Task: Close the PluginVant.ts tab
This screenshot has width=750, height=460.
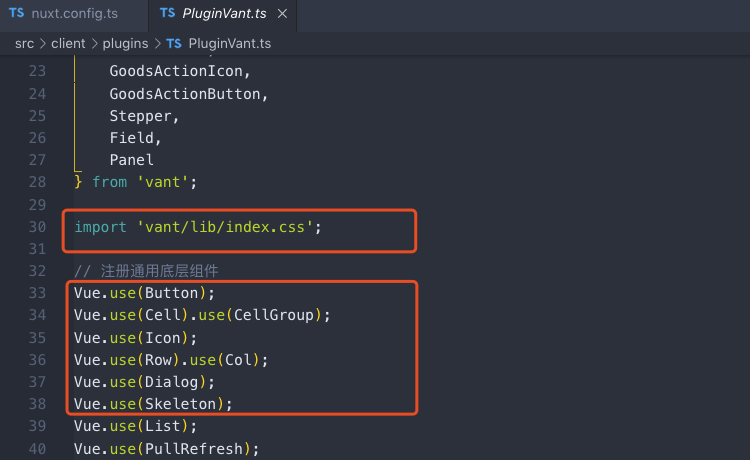Action: click(283, 14)
